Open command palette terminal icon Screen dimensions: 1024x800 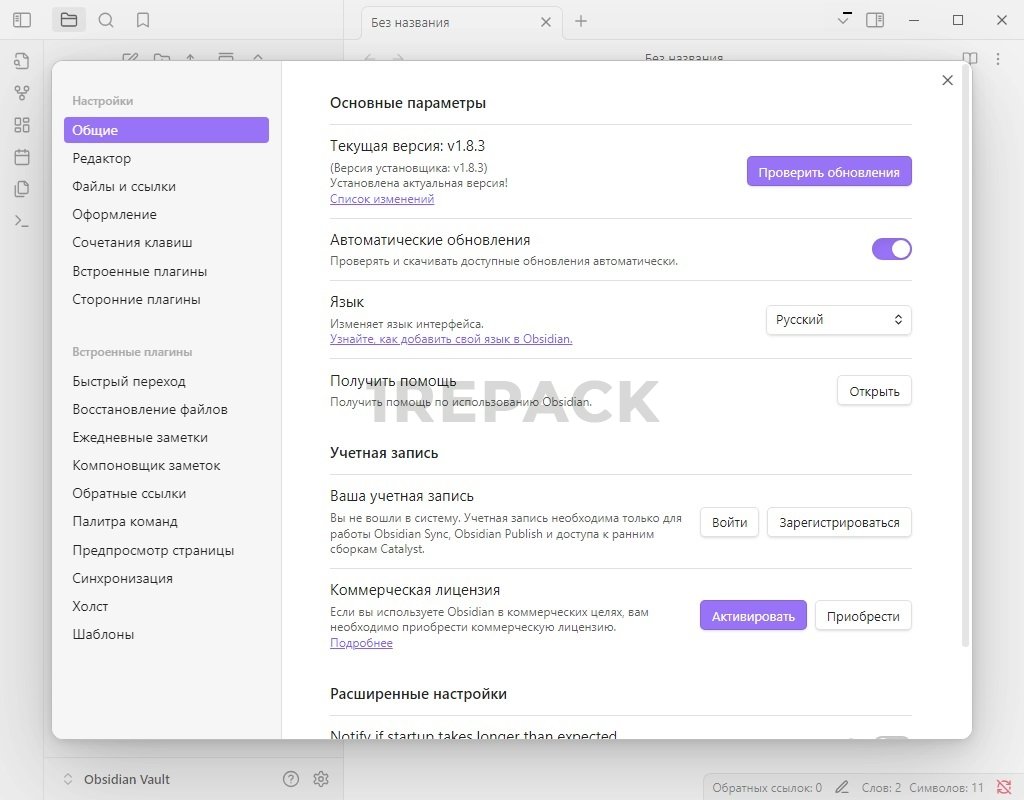coord(22,221)
